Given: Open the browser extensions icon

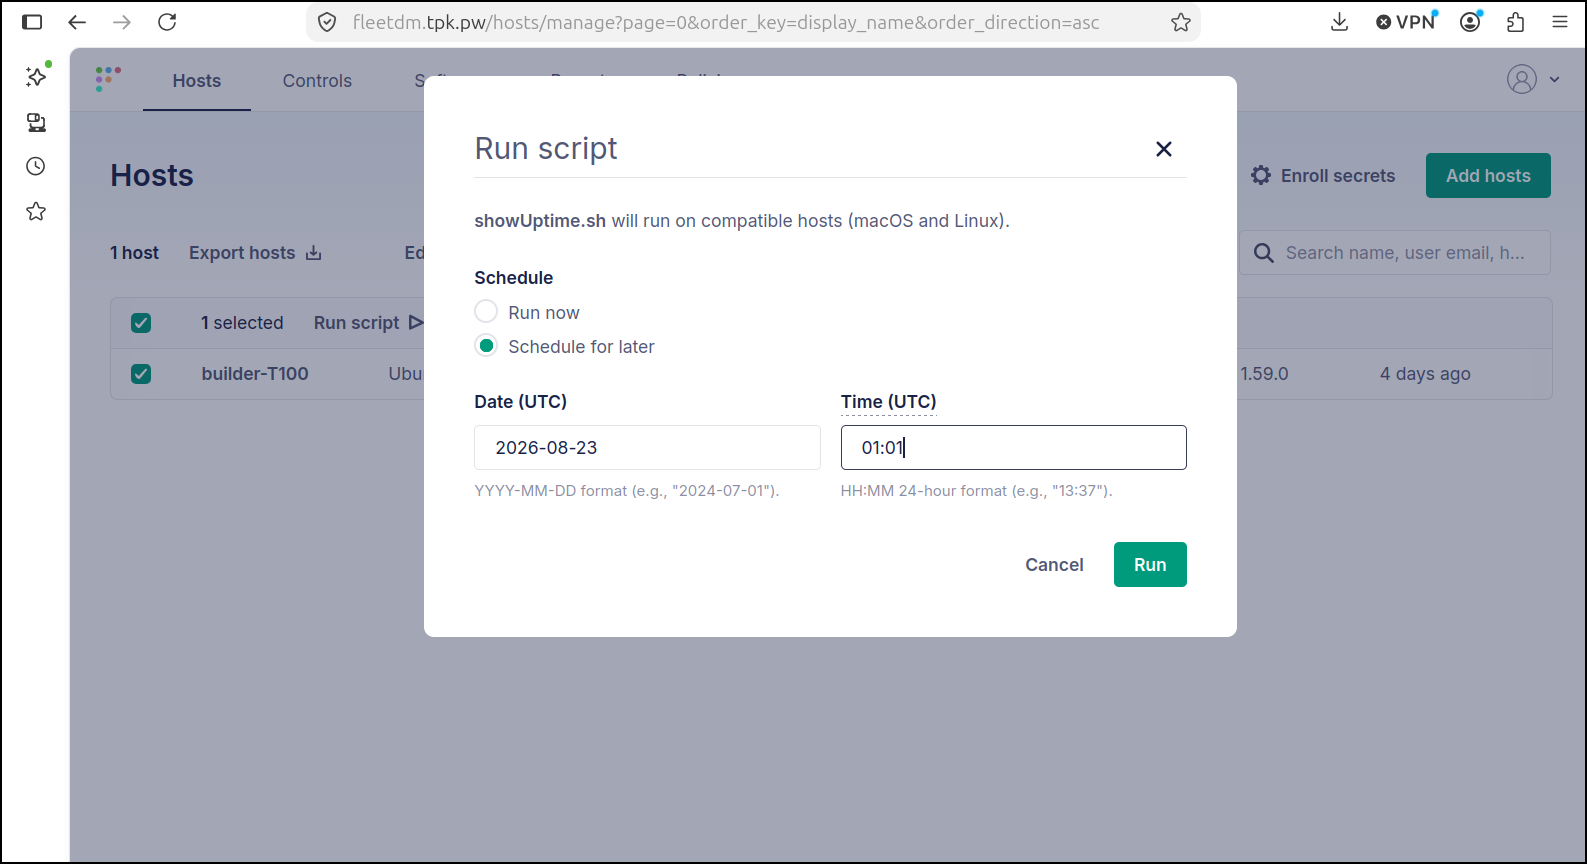Looking at the screenshot, I should click(x=1516, y=22).
